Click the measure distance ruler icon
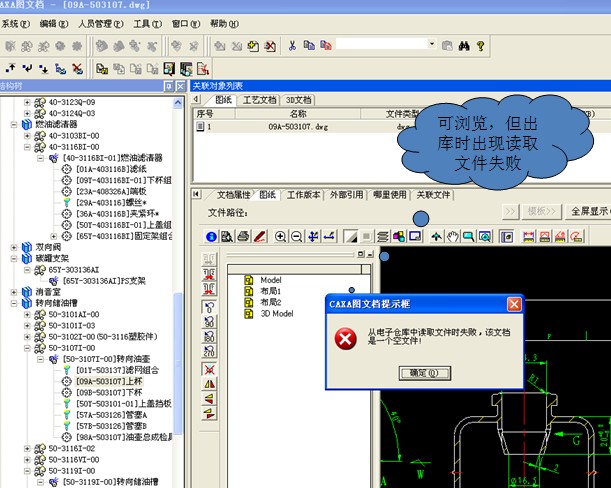This screenshot has height=488, width=611. tap(528, 237)
